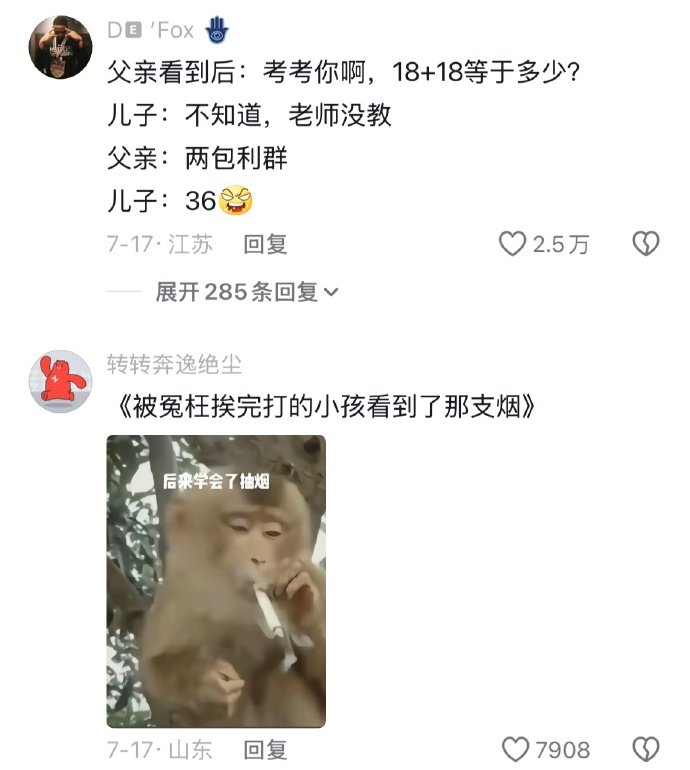View the smoking monkey image
This screenshot has height=770, width=690.
(x=216, y=581)
